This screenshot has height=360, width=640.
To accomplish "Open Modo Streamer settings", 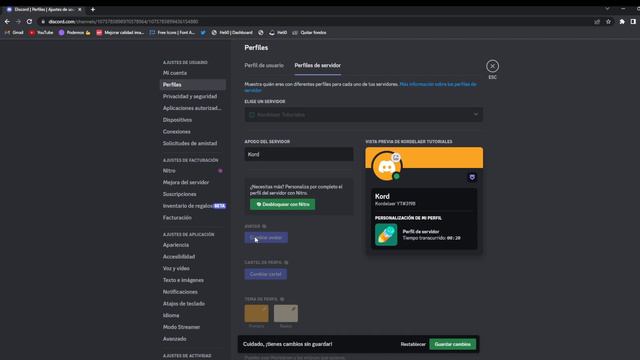I will tap(193, 327).
